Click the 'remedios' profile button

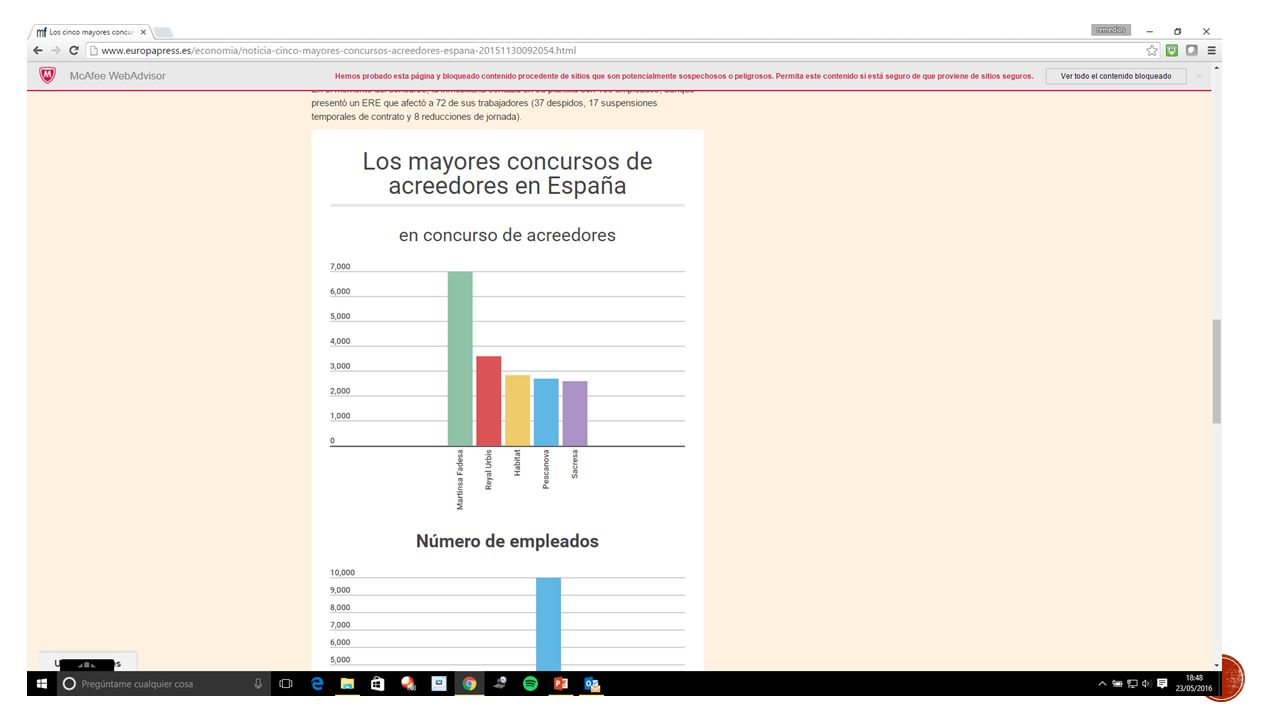click(x=1111, y=30)
